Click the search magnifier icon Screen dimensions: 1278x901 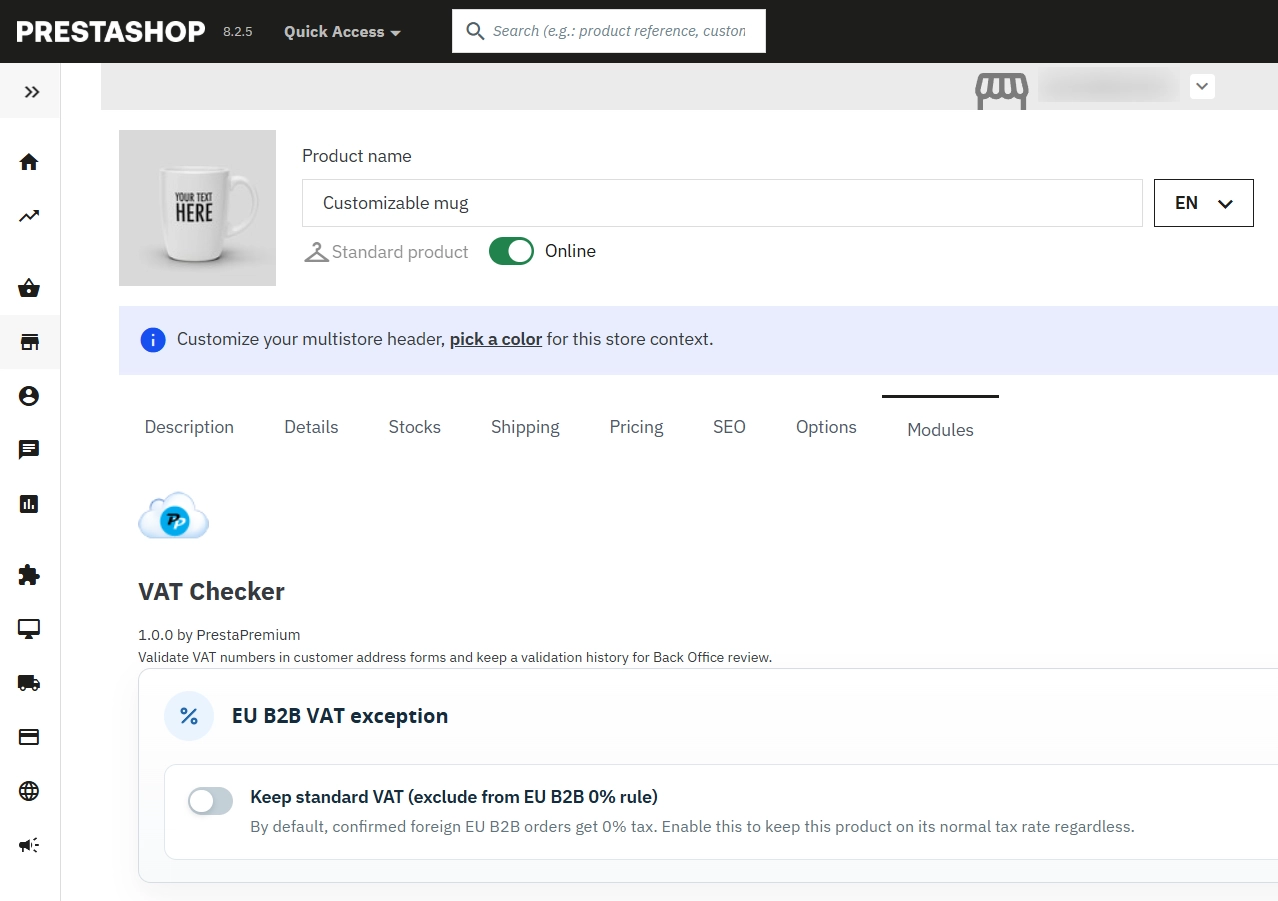pos(475,31)
